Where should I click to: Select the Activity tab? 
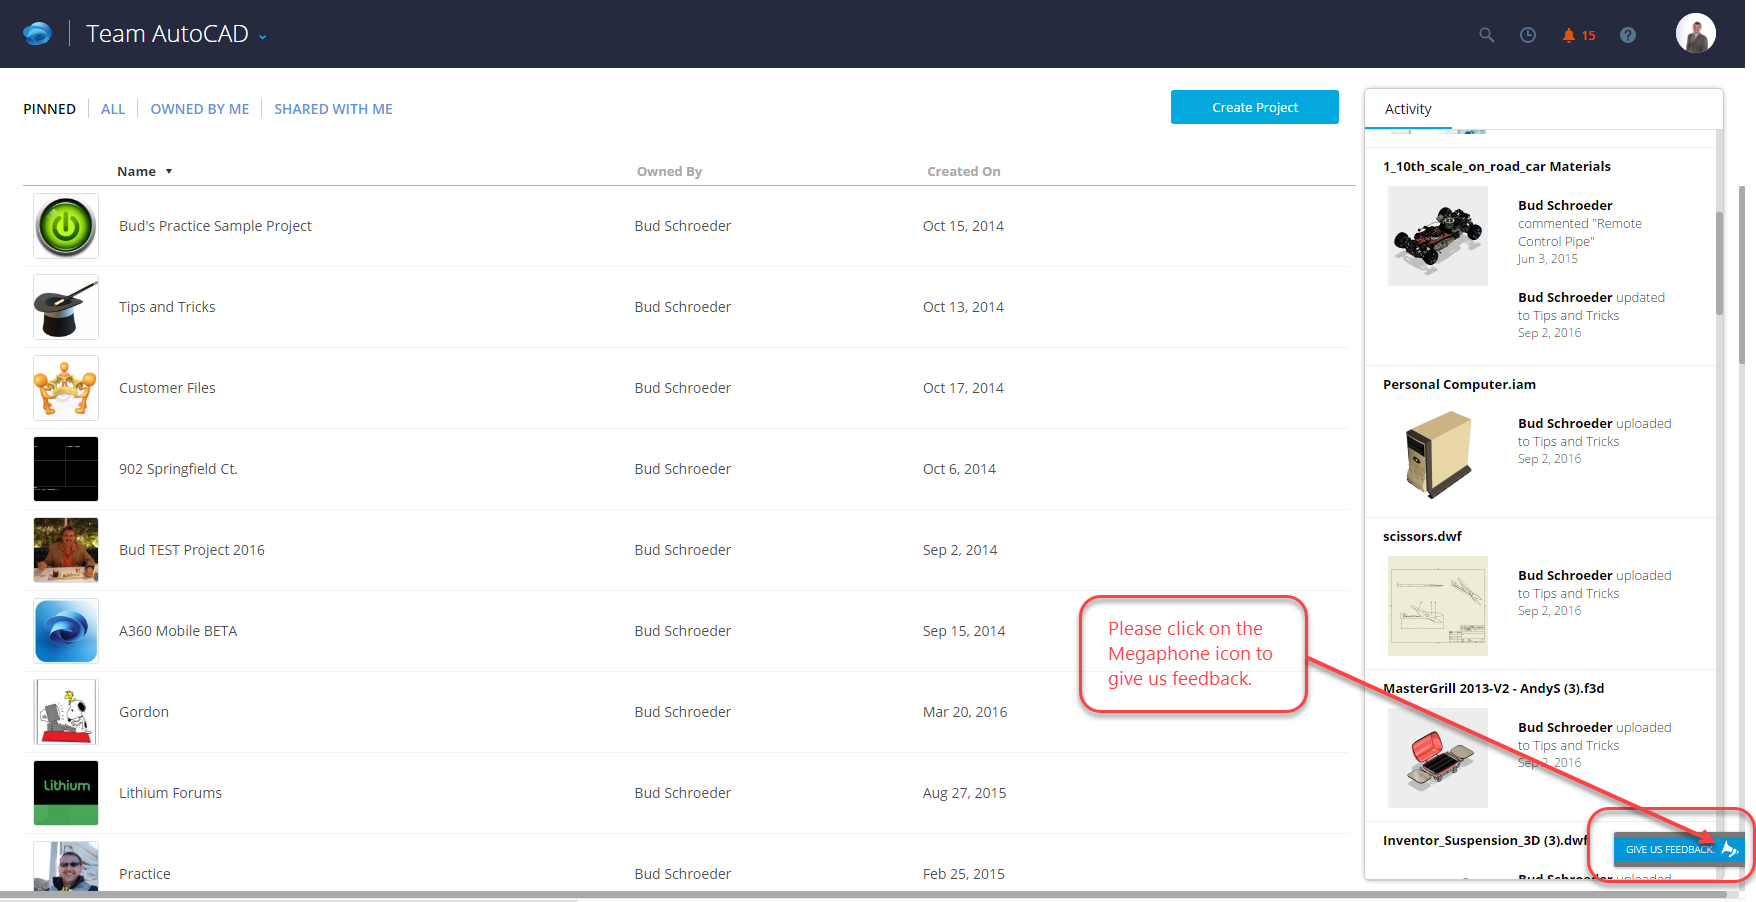click(x=1408, y=108)
